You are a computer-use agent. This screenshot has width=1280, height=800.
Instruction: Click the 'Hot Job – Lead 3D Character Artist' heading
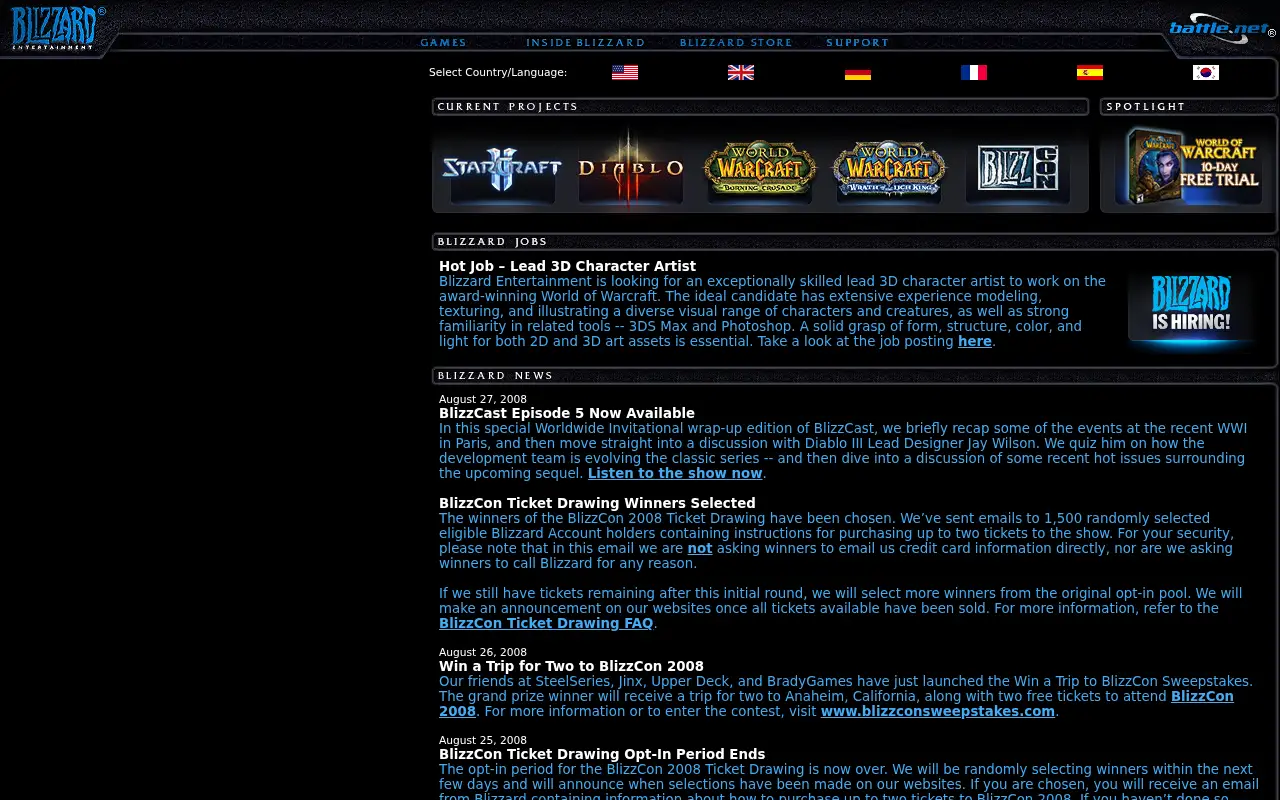pos(567,266)
